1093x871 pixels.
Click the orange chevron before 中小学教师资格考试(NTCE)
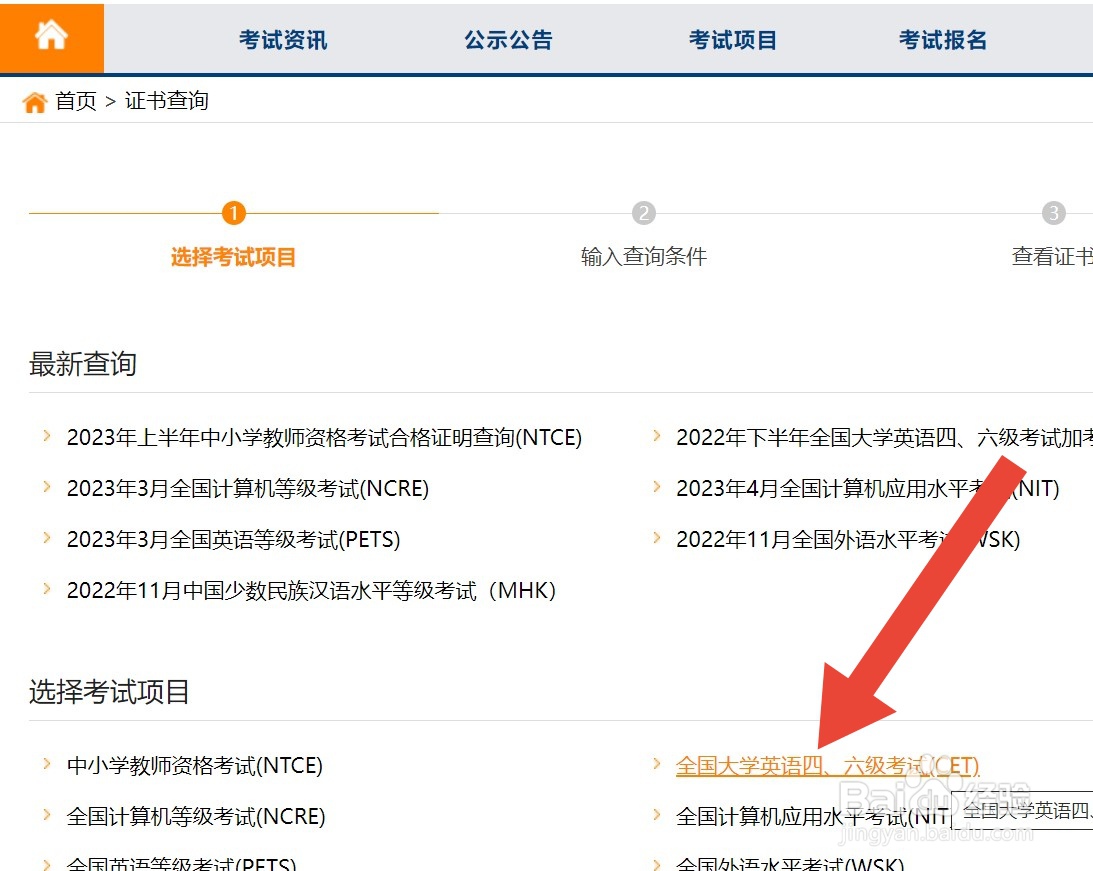pyautogui.click(x=47, y=765)
